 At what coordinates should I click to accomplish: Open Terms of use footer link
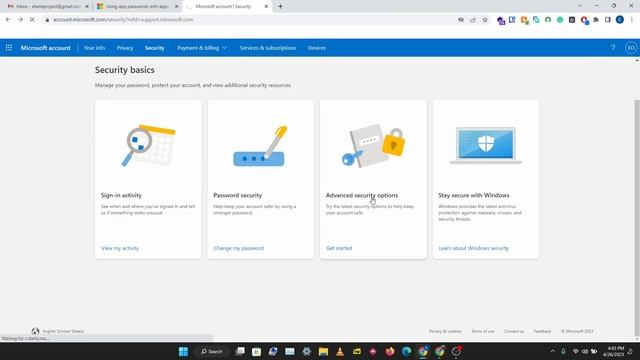pos(482,331)
